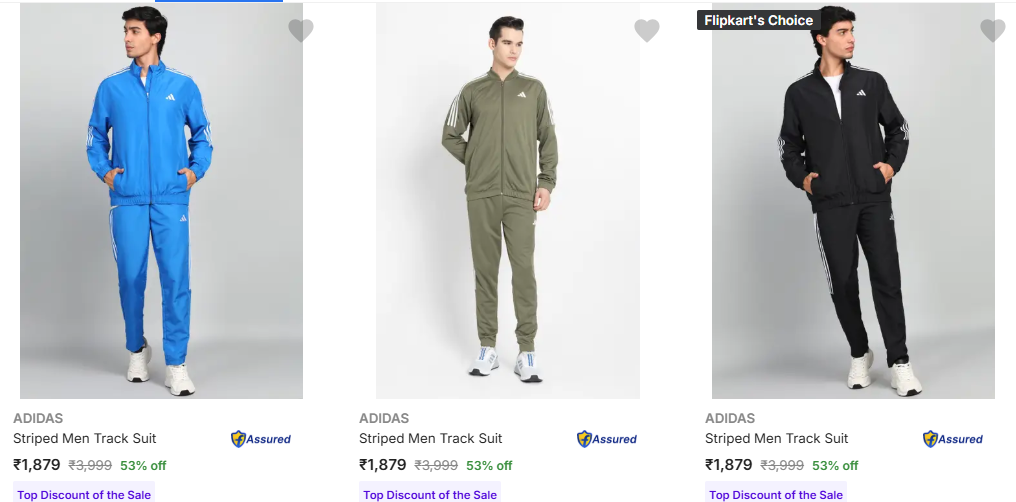Open the first Striped Men Track Suit title
Image resolution: width=1016 pixels, height=502 pixels.
(85, 438)
